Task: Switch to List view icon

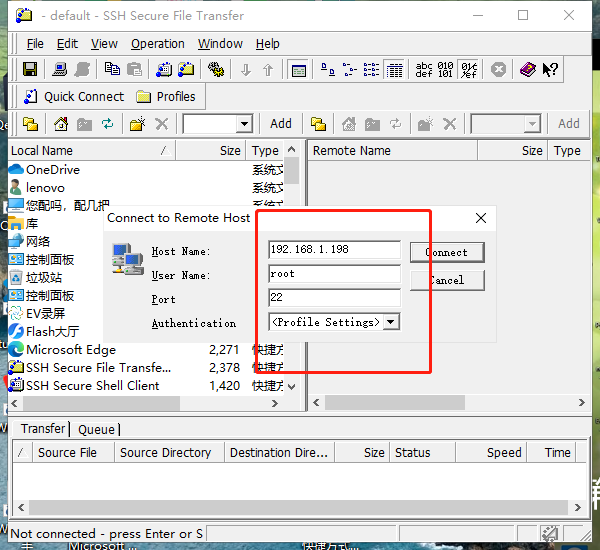Action: 371,70
